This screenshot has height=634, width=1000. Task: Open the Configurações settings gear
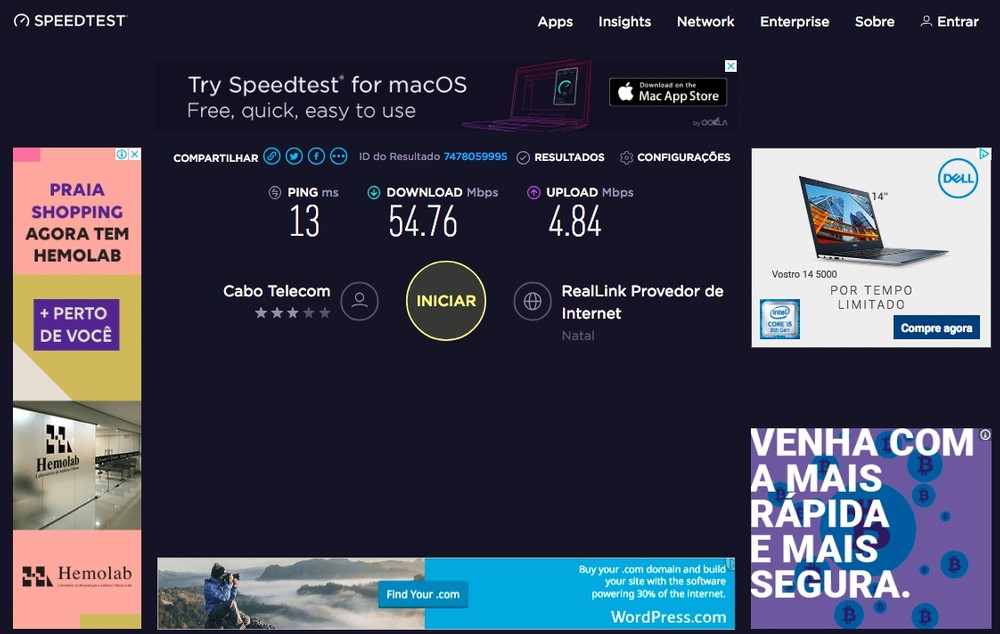tap(675, 157)
